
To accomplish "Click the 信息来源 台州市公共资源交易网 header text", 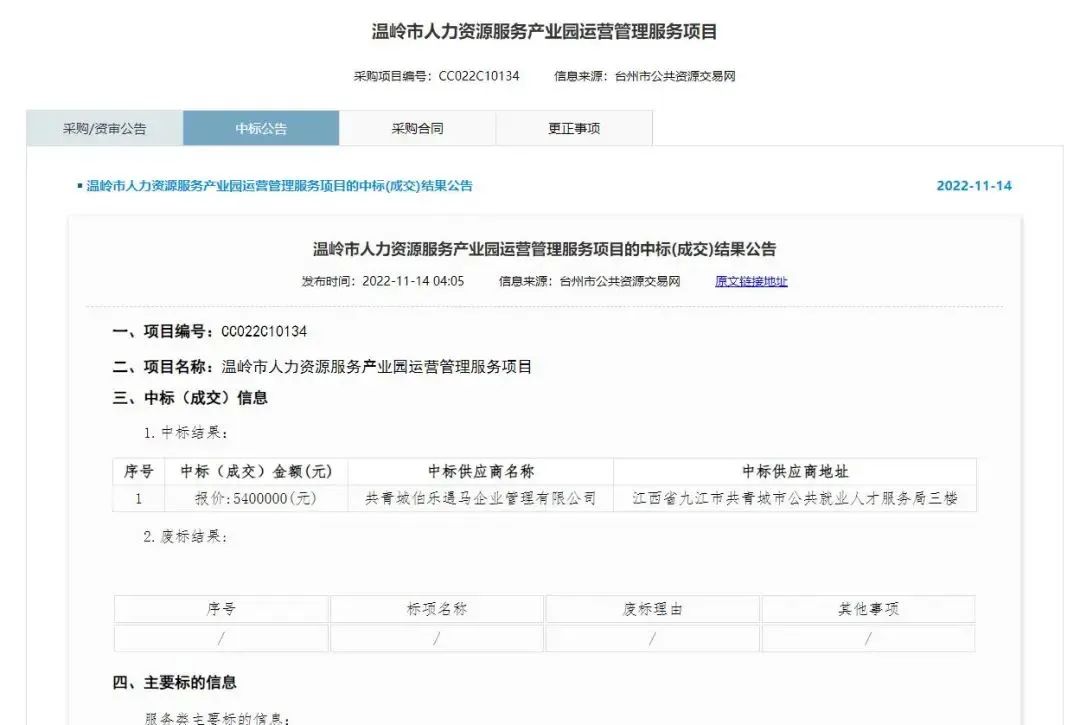I will (645, 76).
